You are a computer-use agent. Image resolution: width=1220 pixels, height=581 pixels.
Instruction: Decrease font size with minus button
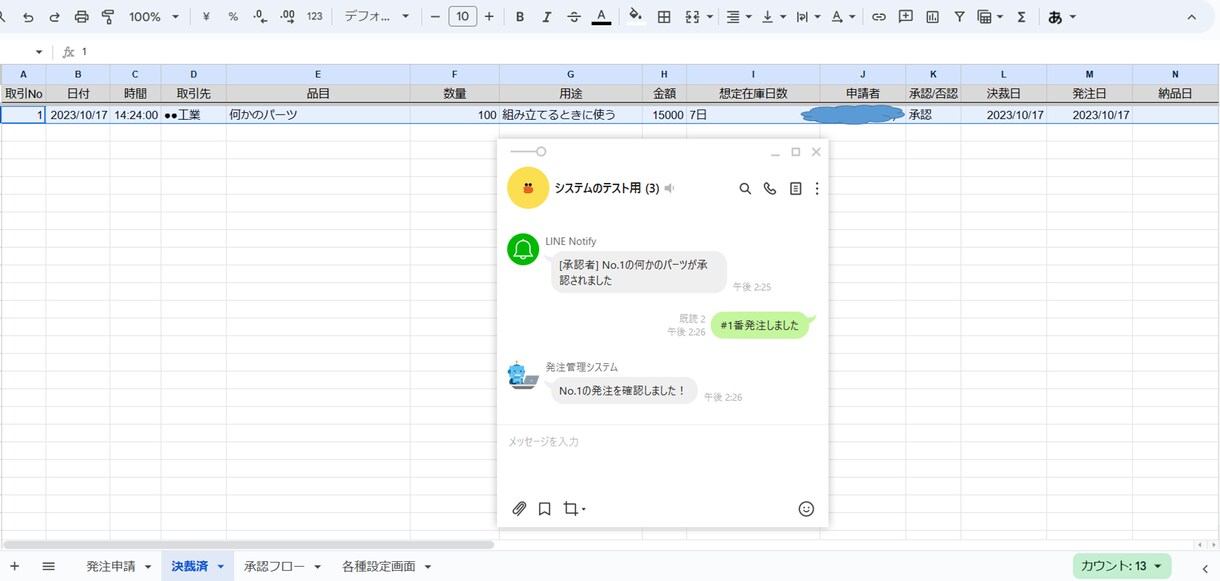(435, 17)
